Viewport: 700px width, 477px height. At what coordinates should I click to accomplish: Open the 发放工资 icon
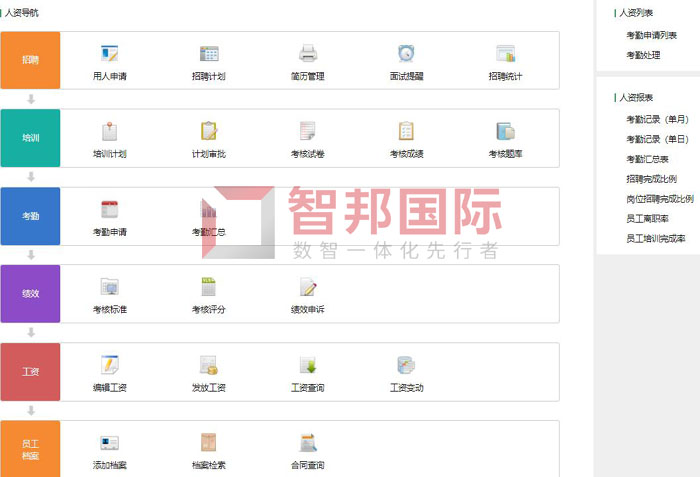pos(208,366)
